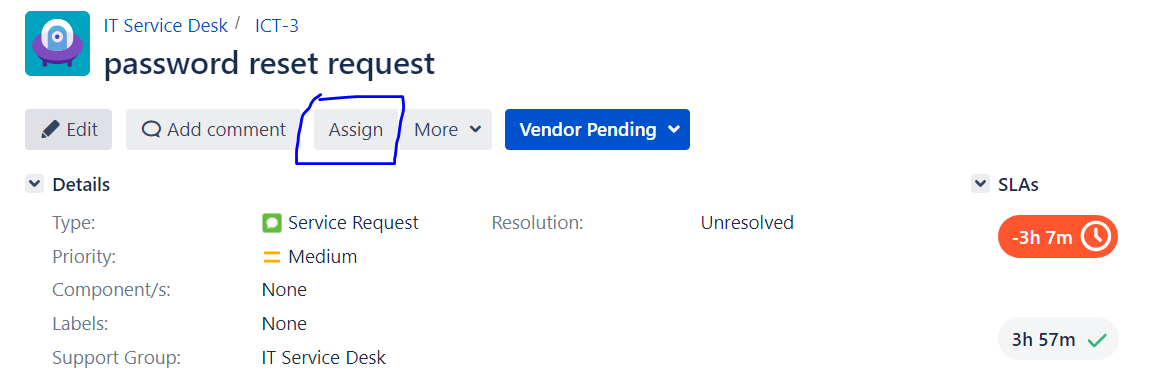Collapse the SLAs section chevron

tap(980, 184)
